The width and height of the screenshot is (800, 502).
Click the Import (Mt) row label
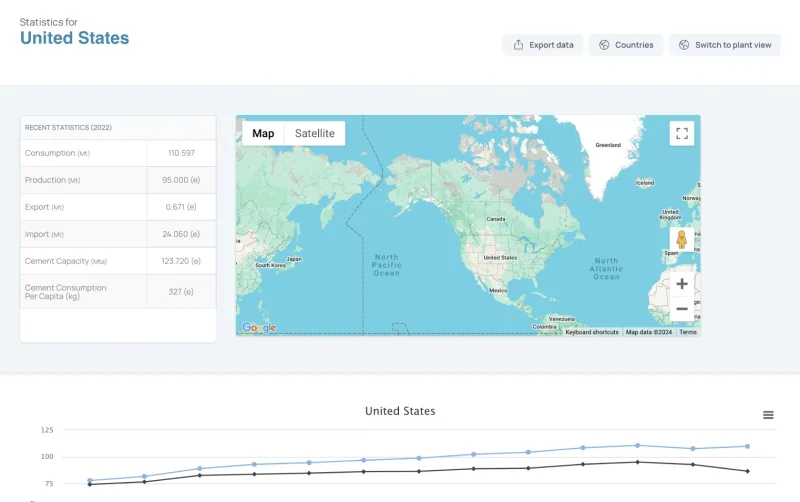pyautogui.click(x=44, y=234)
